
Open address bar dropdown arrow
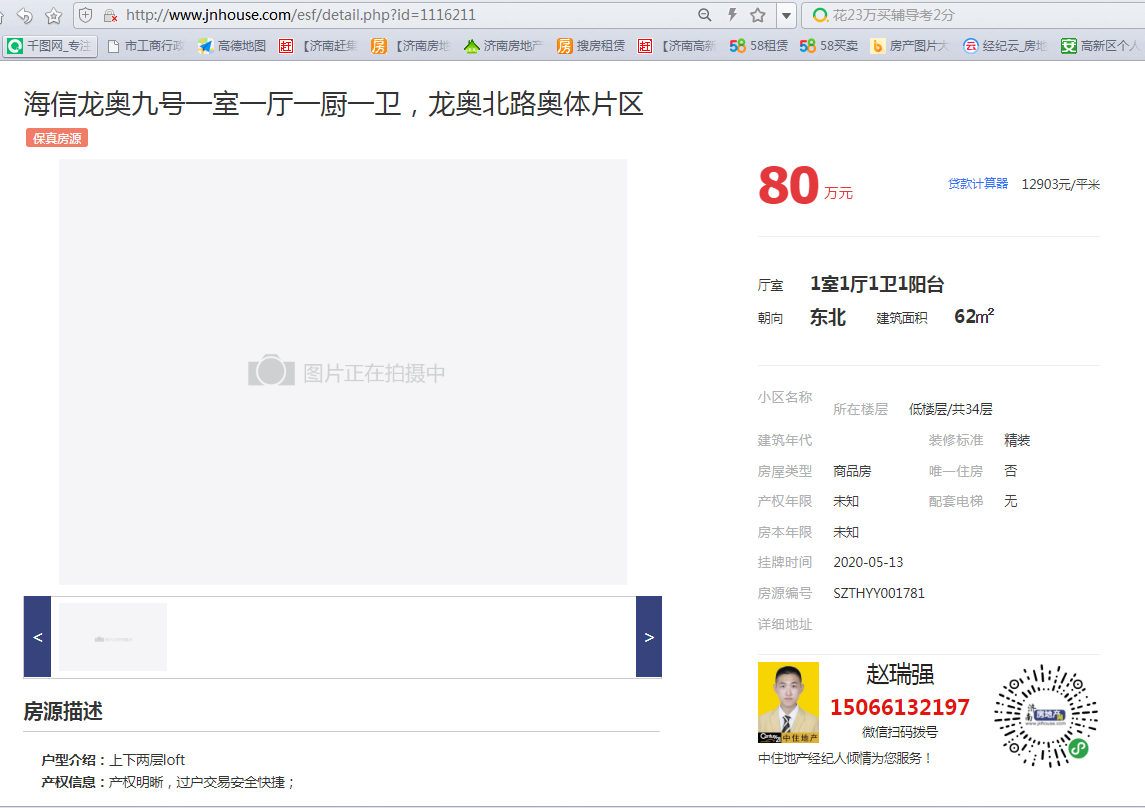(786, 15)
